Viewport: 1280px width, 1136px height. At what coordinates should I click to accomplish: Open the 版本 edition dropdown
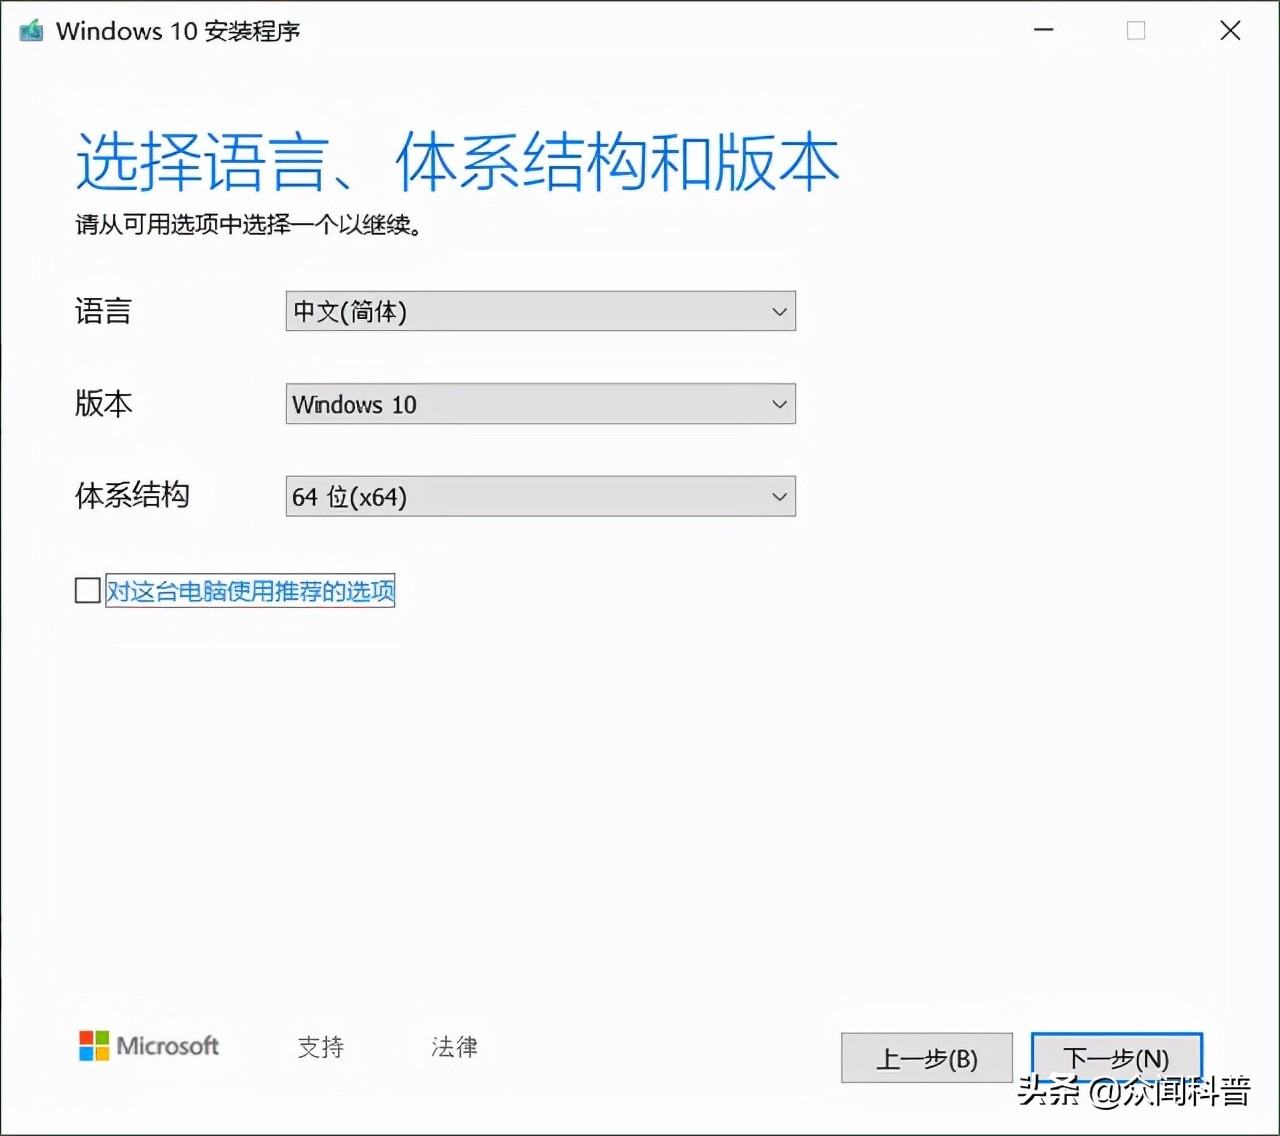(x=778, y=404)
